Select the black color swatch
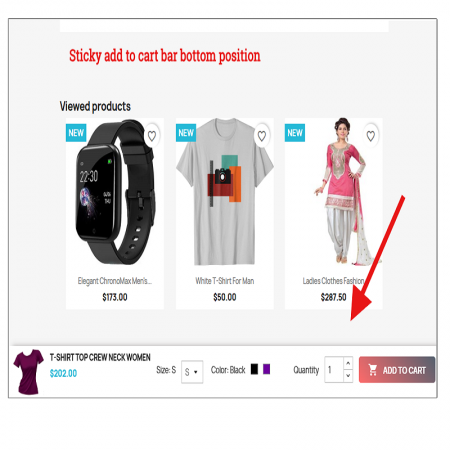450x450 pixels. pyautogui.click(x=254, y=369)
